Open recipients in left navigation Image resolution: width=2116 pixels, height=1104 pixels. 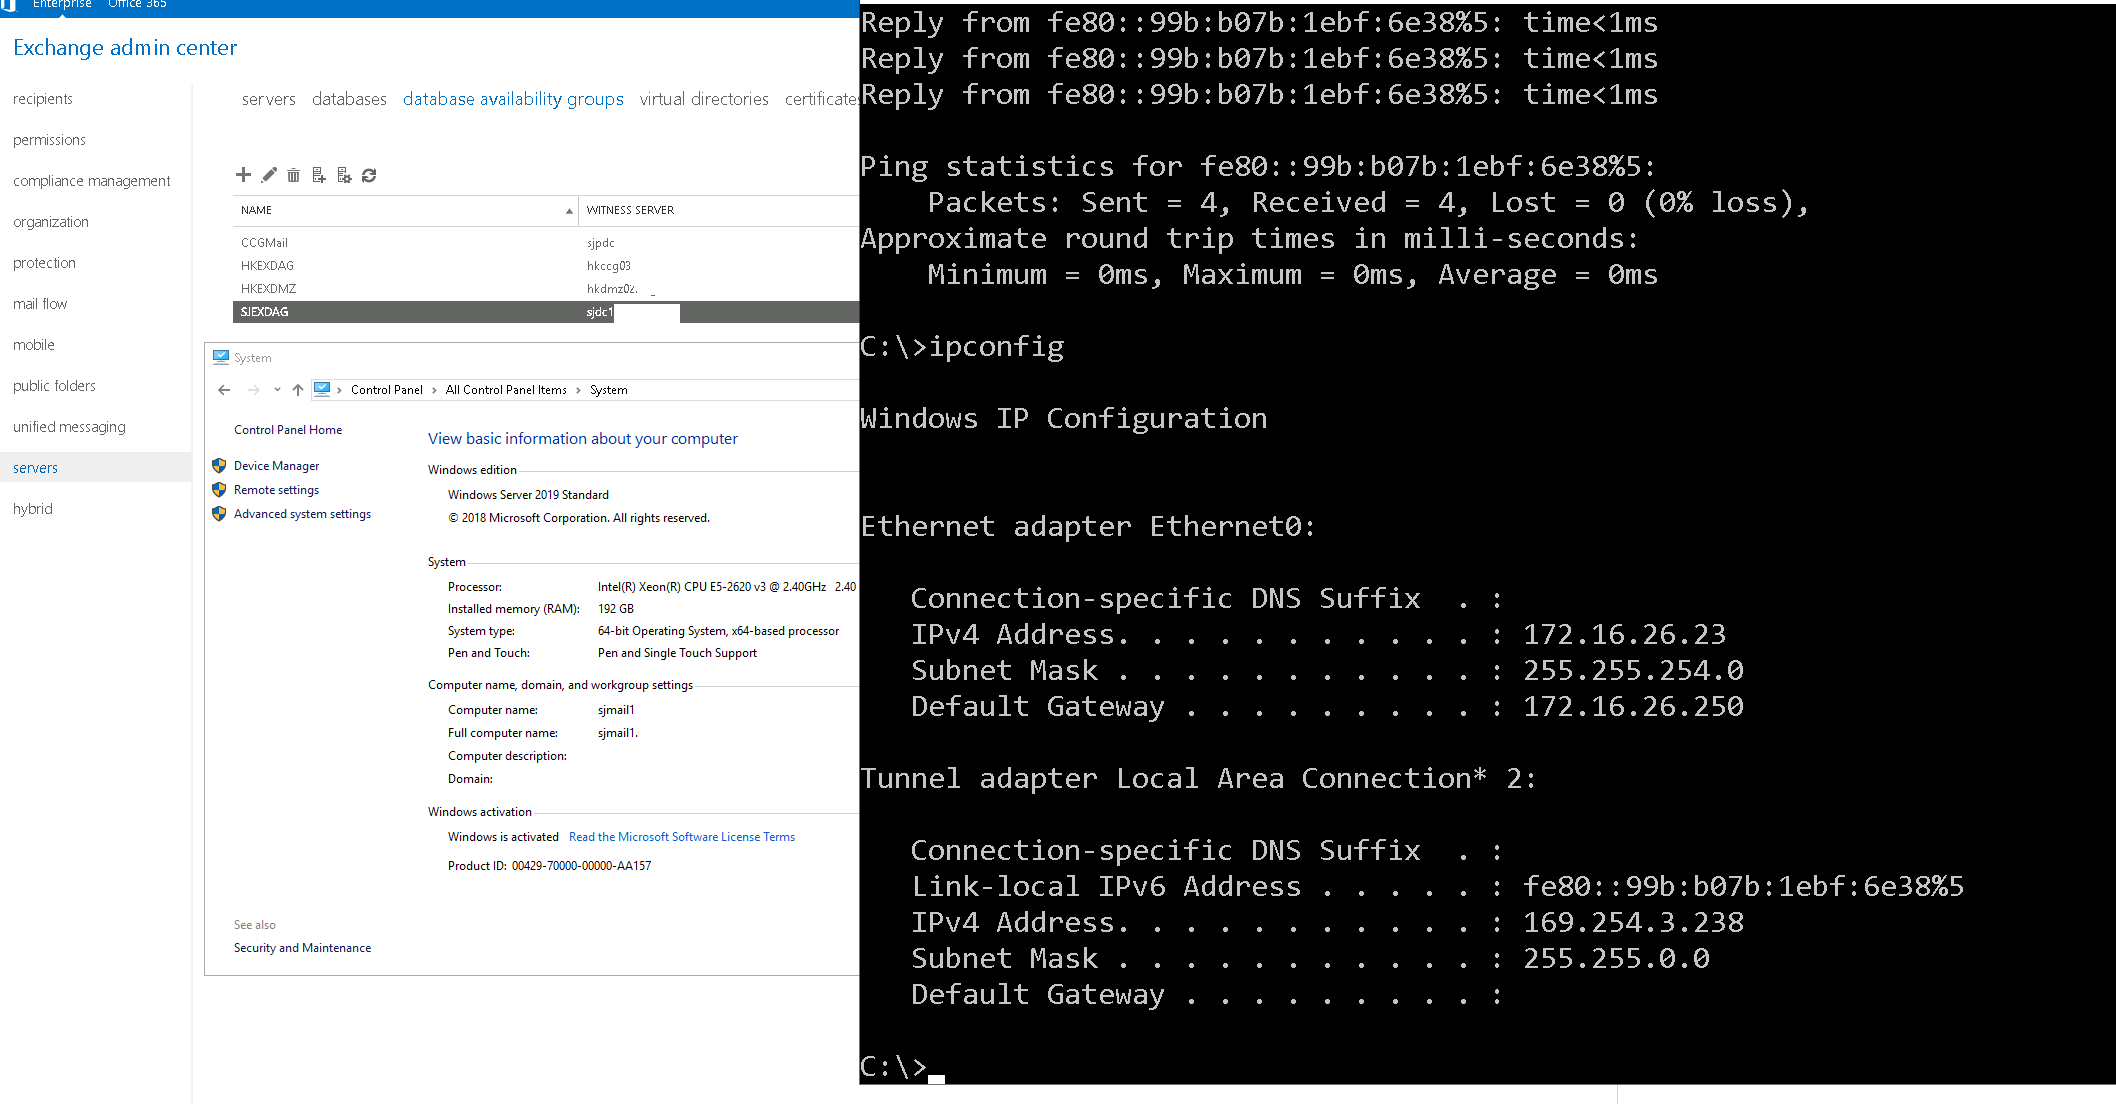tap(43, 99)
